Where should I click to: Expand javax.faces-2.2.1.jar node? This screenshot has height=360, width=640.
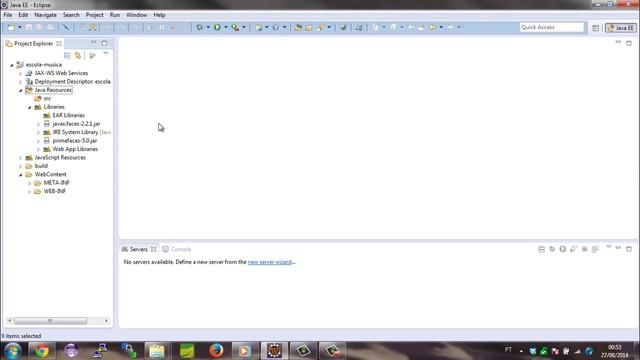(39, 124)
